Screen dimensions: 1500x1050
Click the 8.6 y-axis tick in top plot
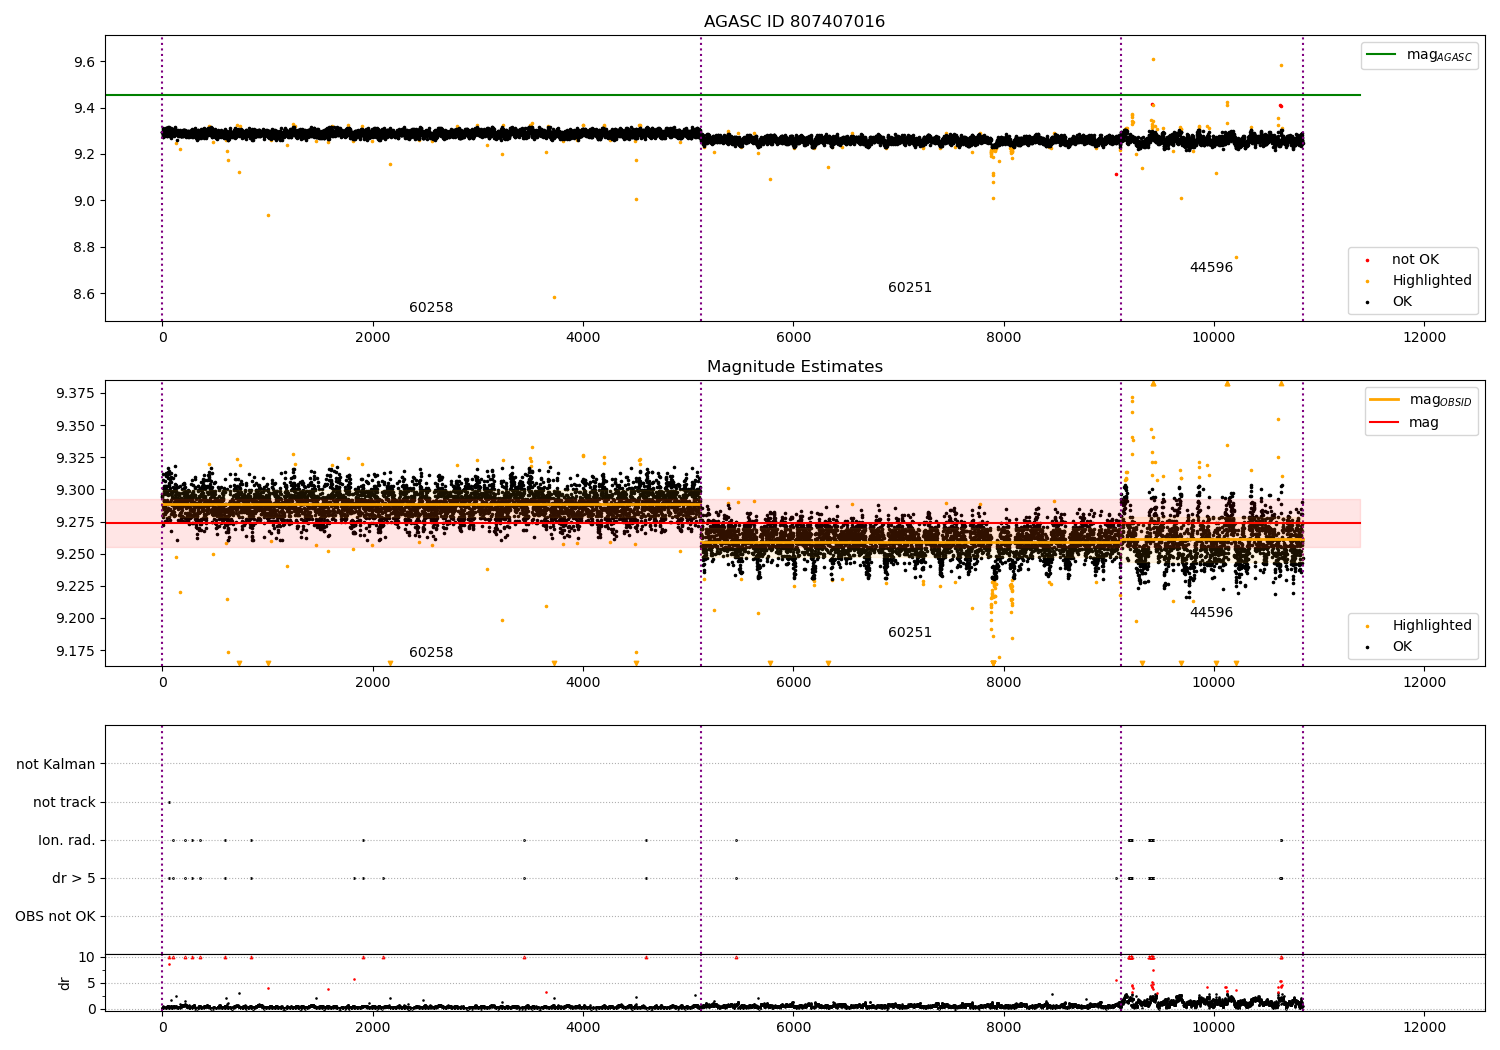(x=84, y=294)
